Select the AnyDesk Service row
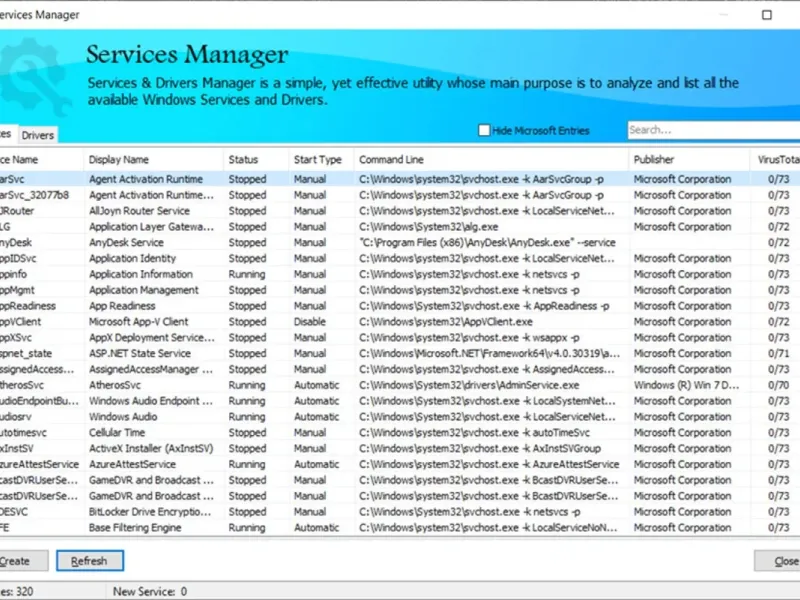Image resolution: width=800 pixels, height=600 pixels. pyautogui.click(x=400, y=242)
